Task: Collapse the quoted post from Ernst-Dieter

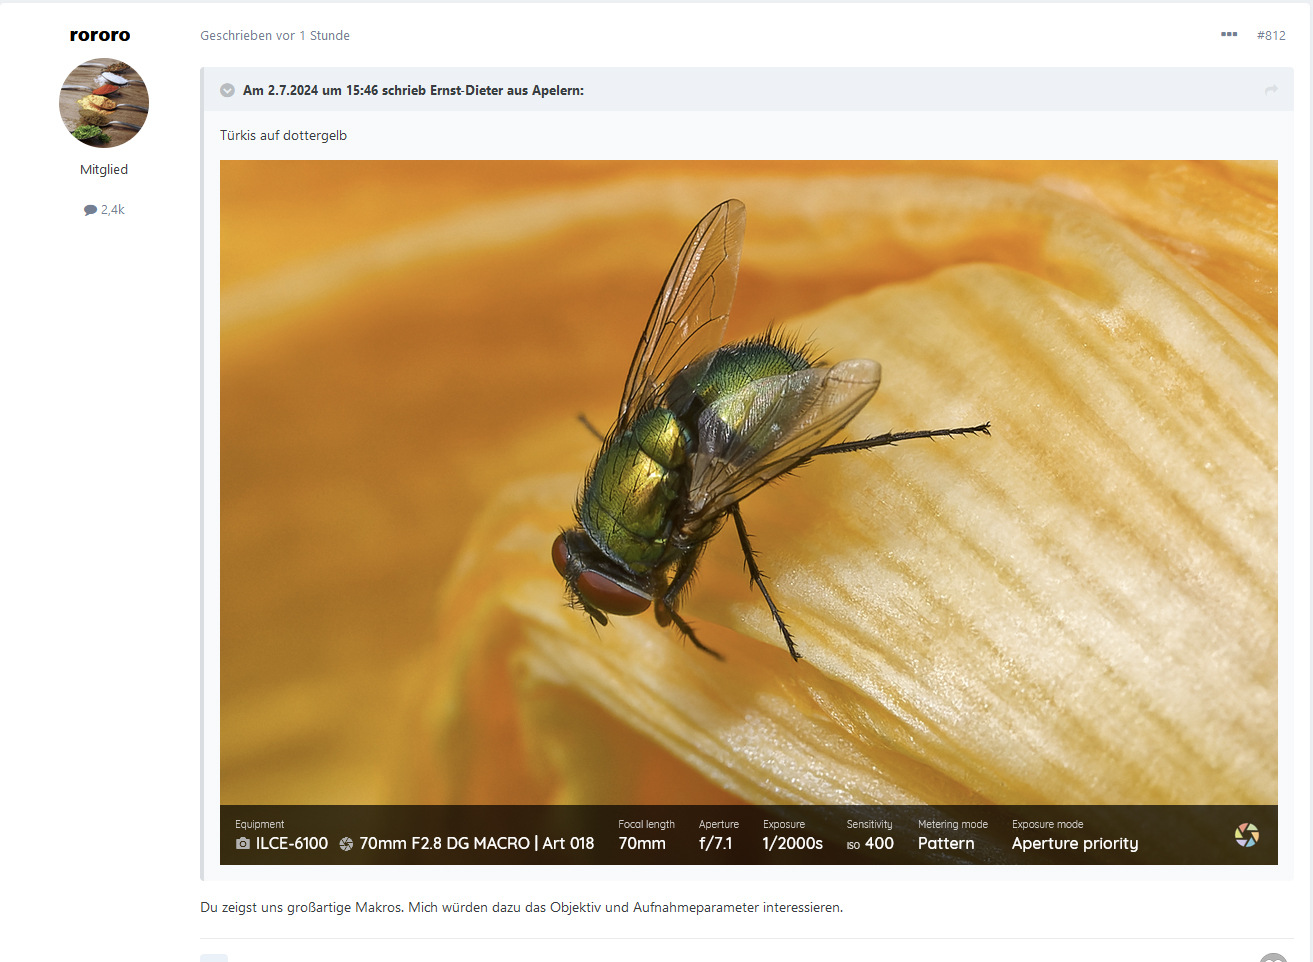Action: tap(228, 90)
